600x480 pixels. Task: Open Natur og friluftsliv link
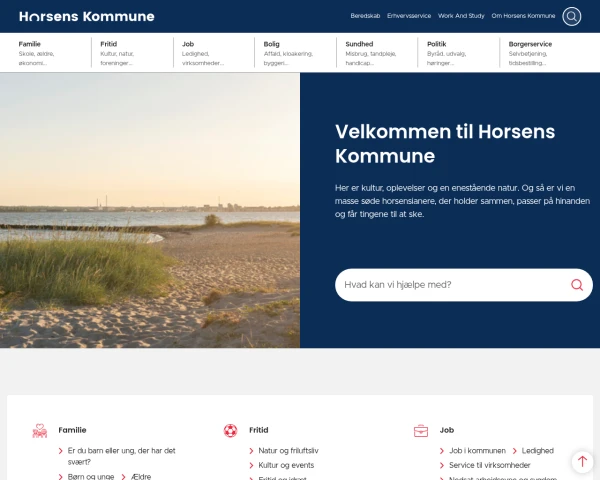288,451
